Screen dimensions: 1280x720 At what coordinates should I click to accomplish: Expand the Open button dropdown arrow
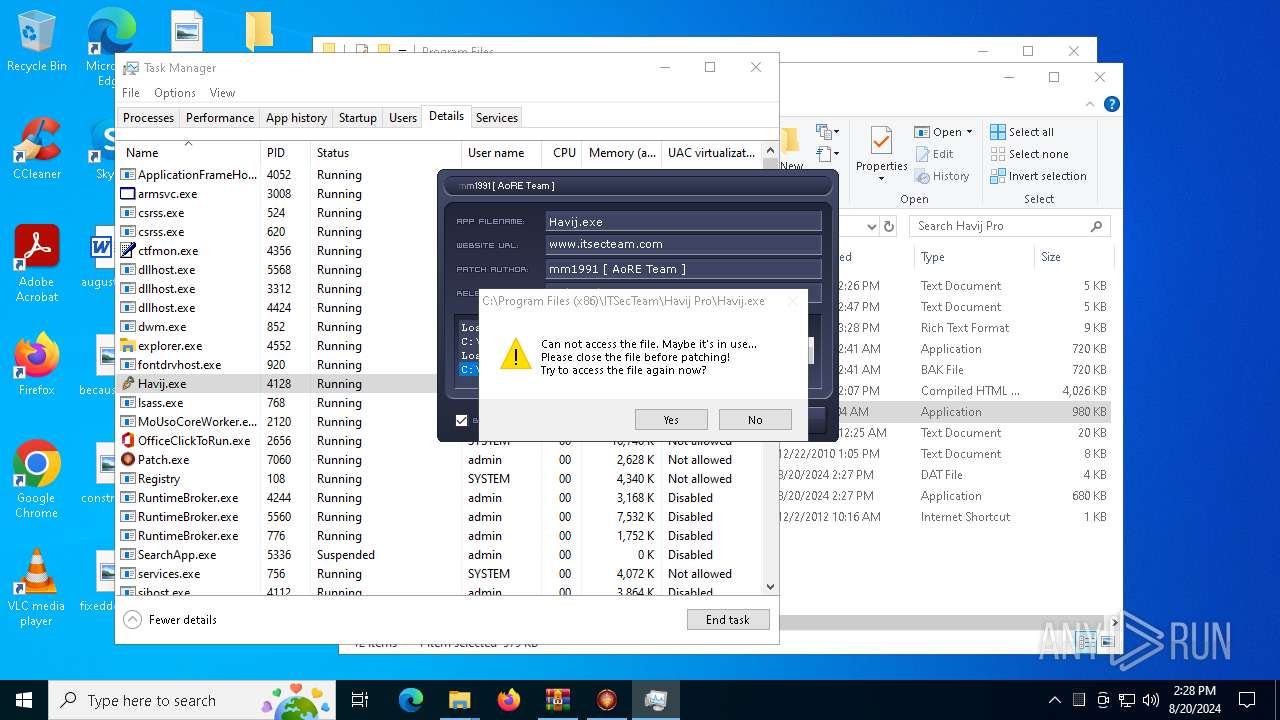969,132
